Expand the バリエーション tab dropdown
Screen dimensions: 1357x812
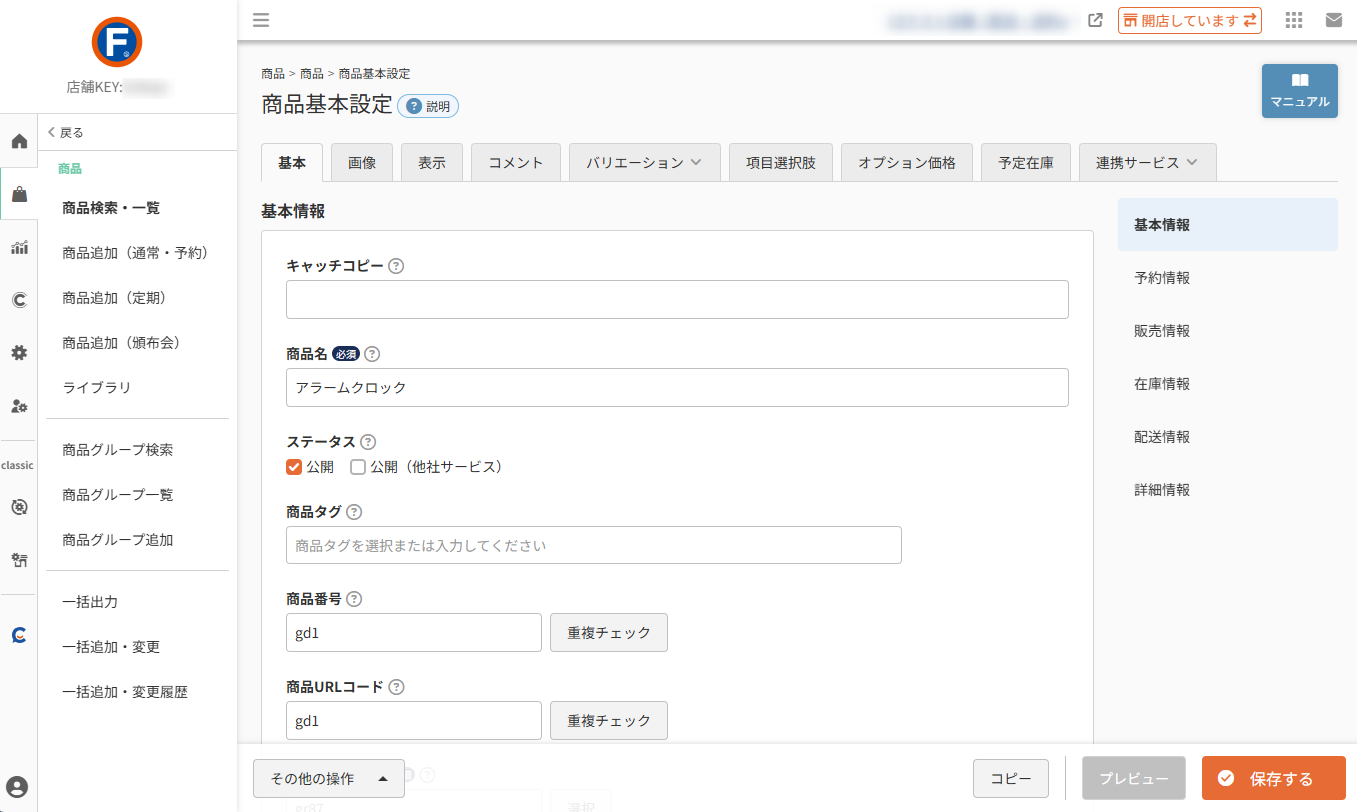click(x=645, y=163)
